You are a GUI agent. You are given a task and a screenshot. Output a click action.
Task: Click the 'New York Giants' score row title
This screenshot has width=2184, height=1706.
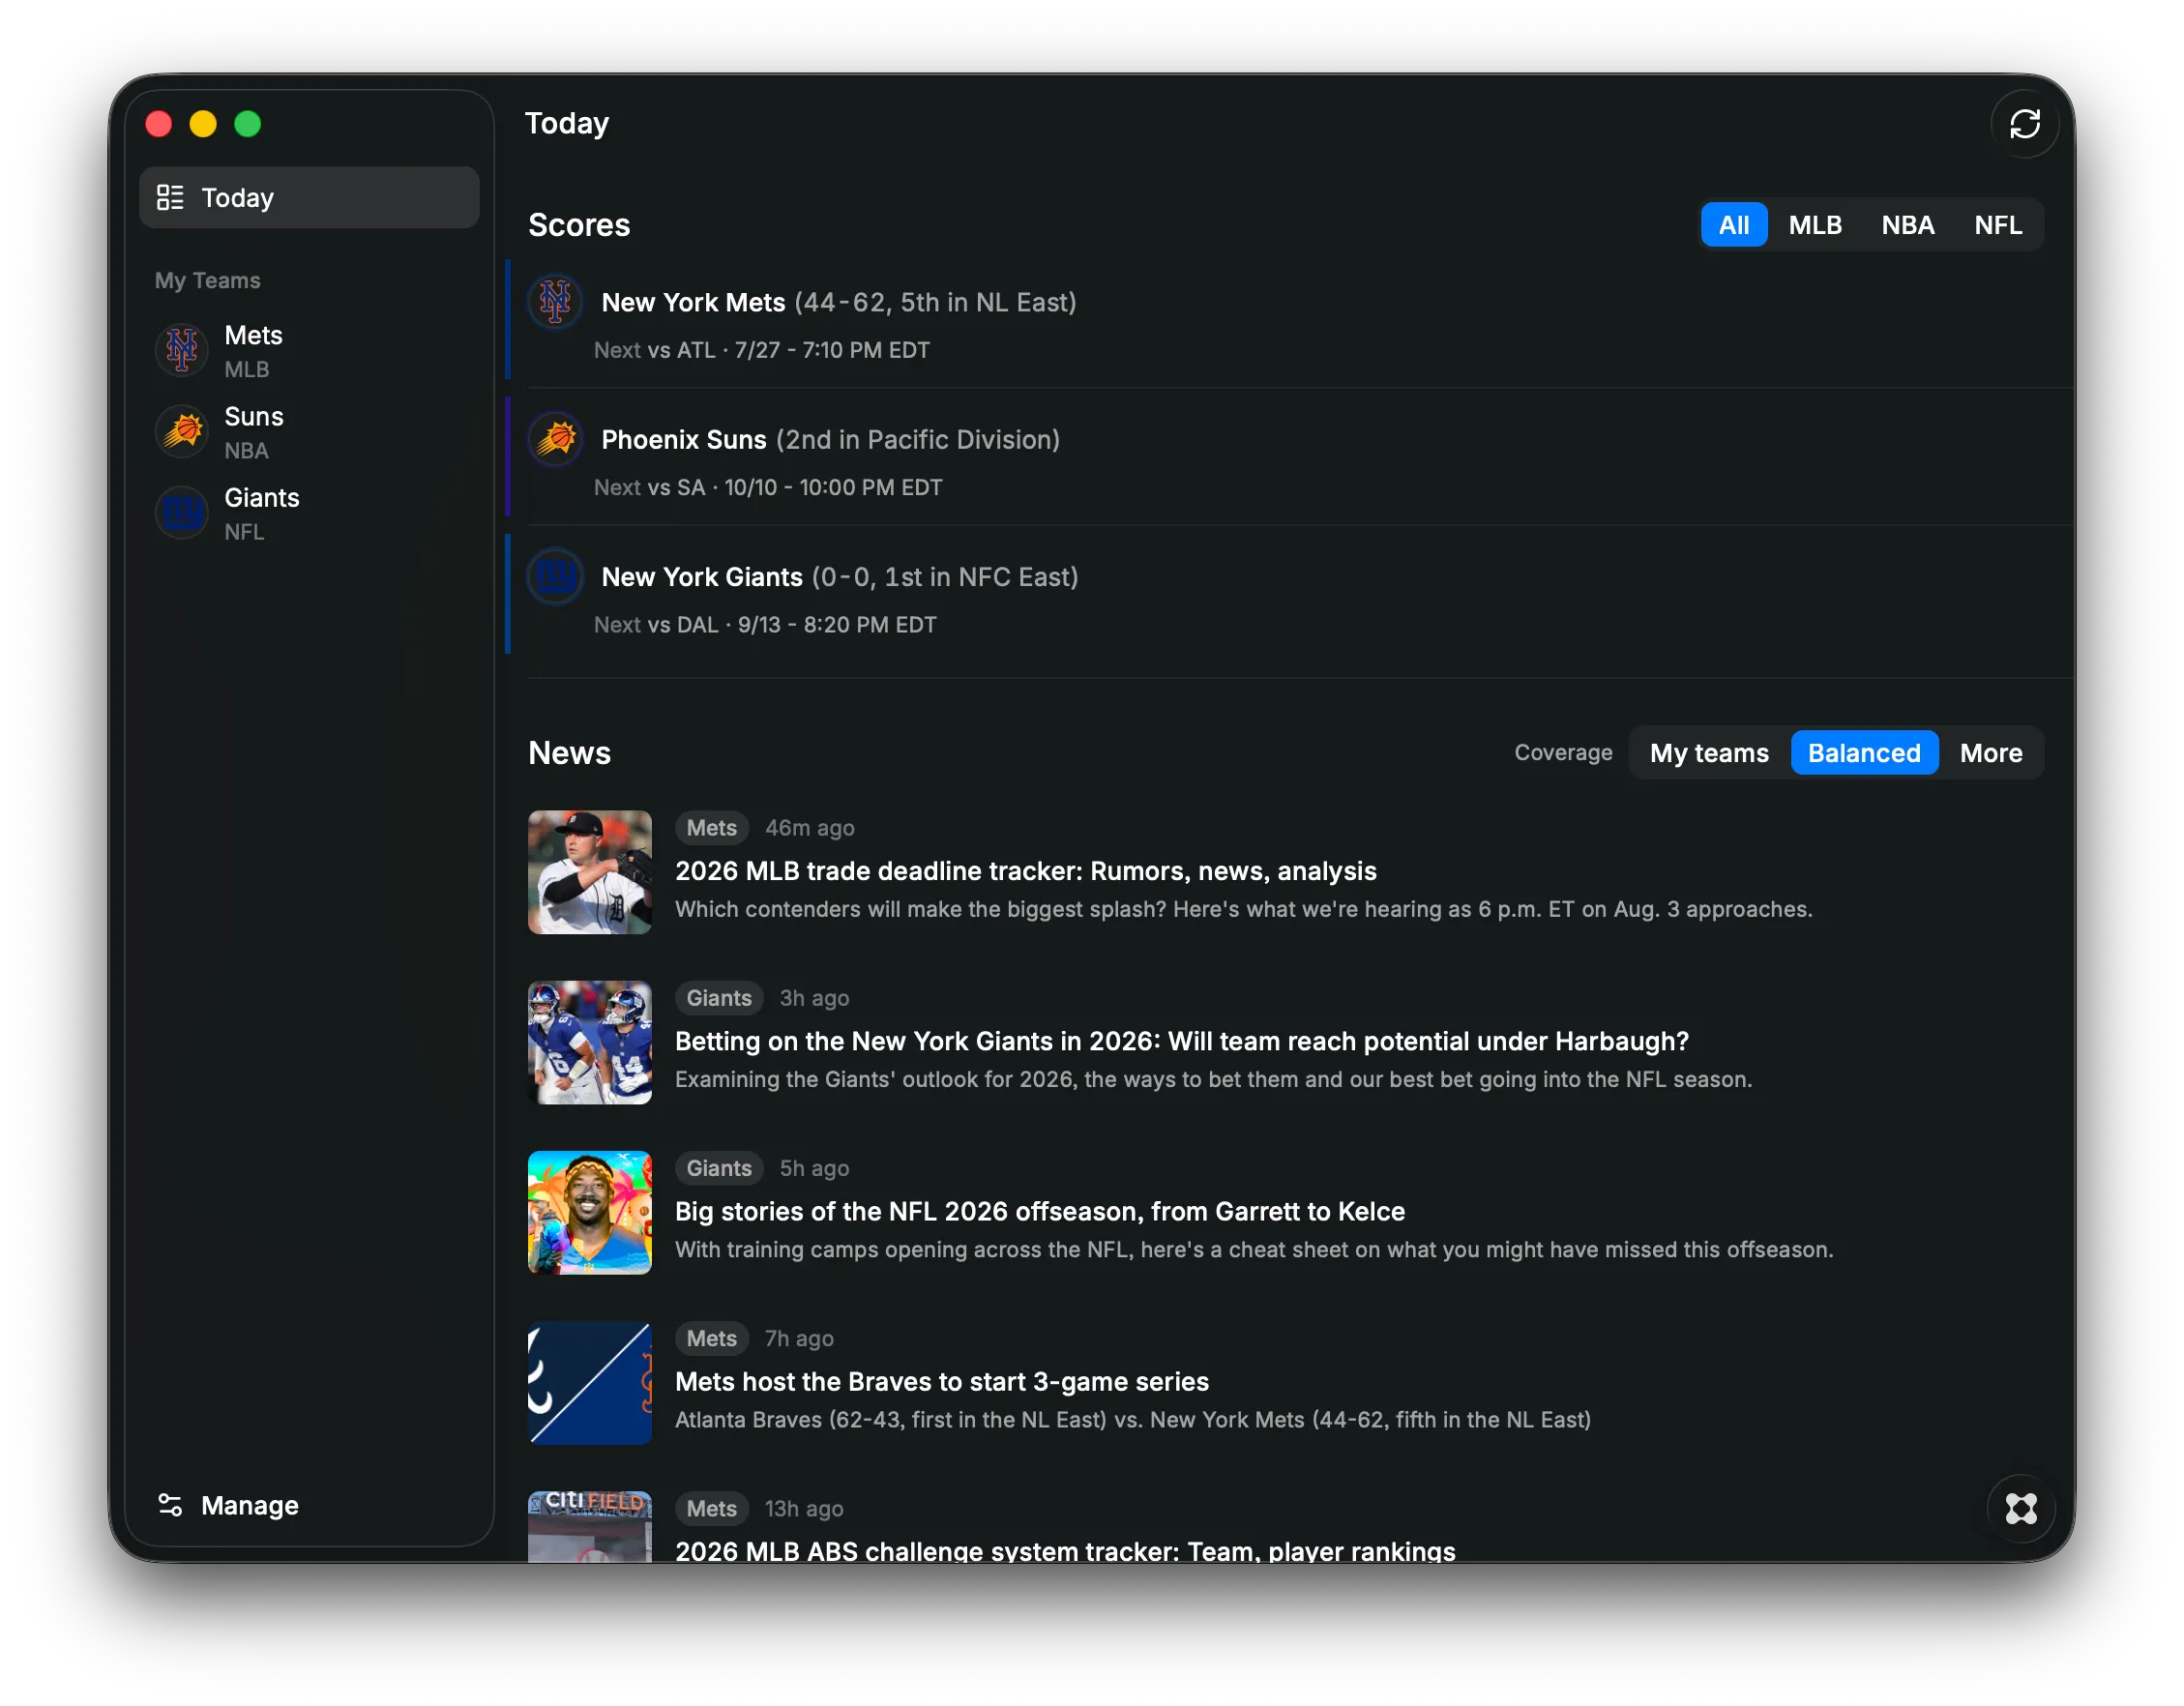(702, 576)
